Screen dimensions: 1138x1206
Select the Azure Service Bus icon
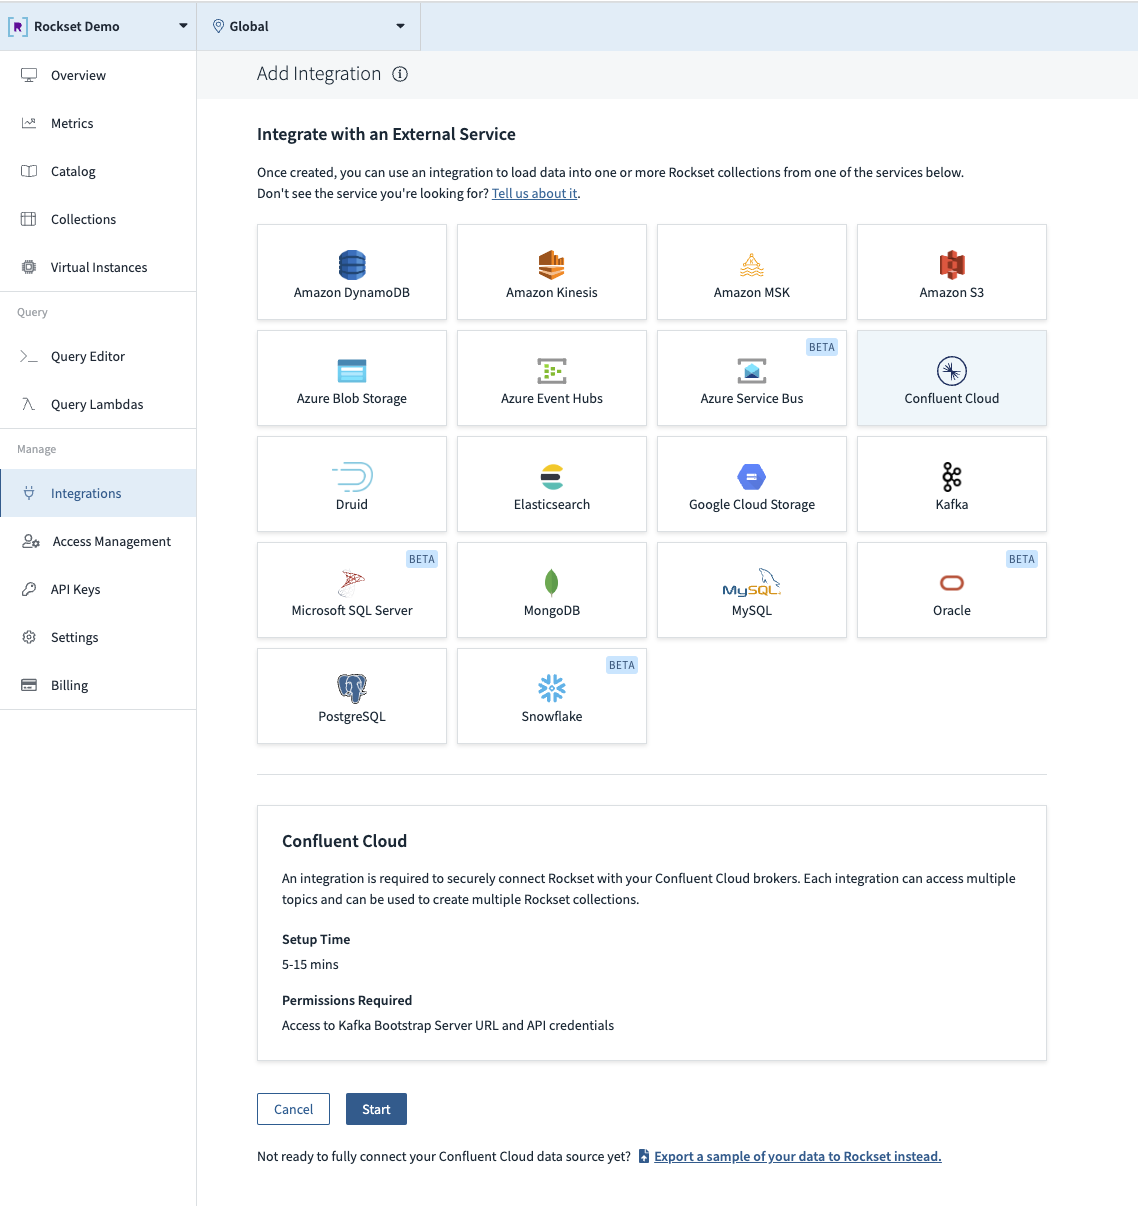pyautogui.click(x=752, y=371)
